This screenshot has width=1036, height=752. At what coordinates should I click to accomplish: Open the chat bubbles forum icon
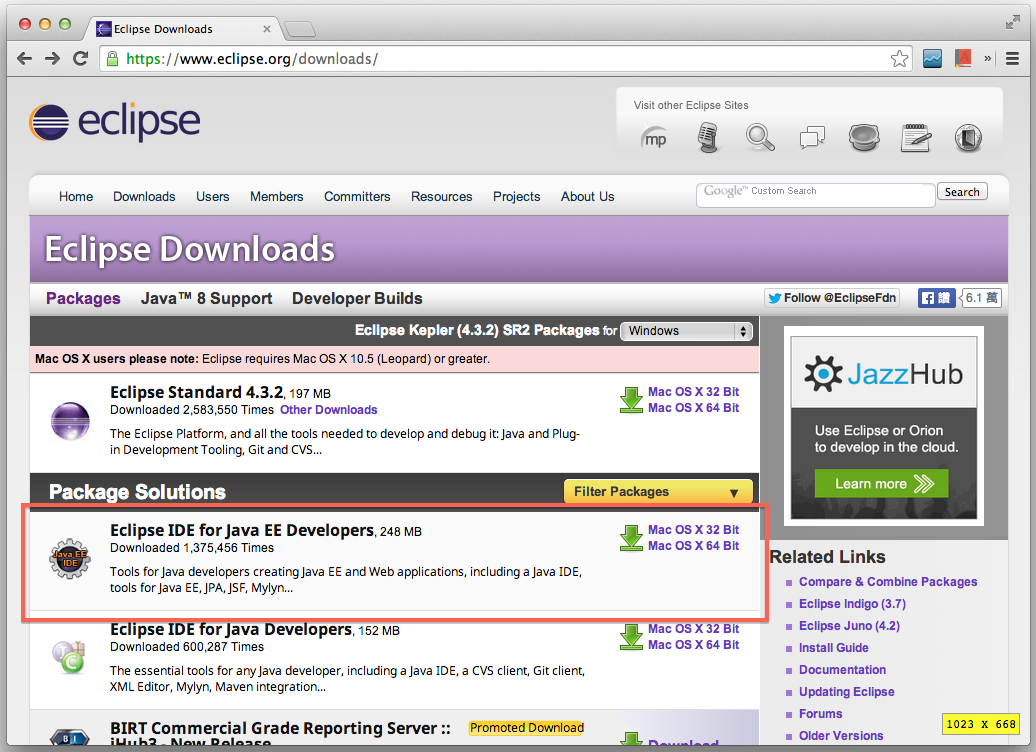(812, 137)
